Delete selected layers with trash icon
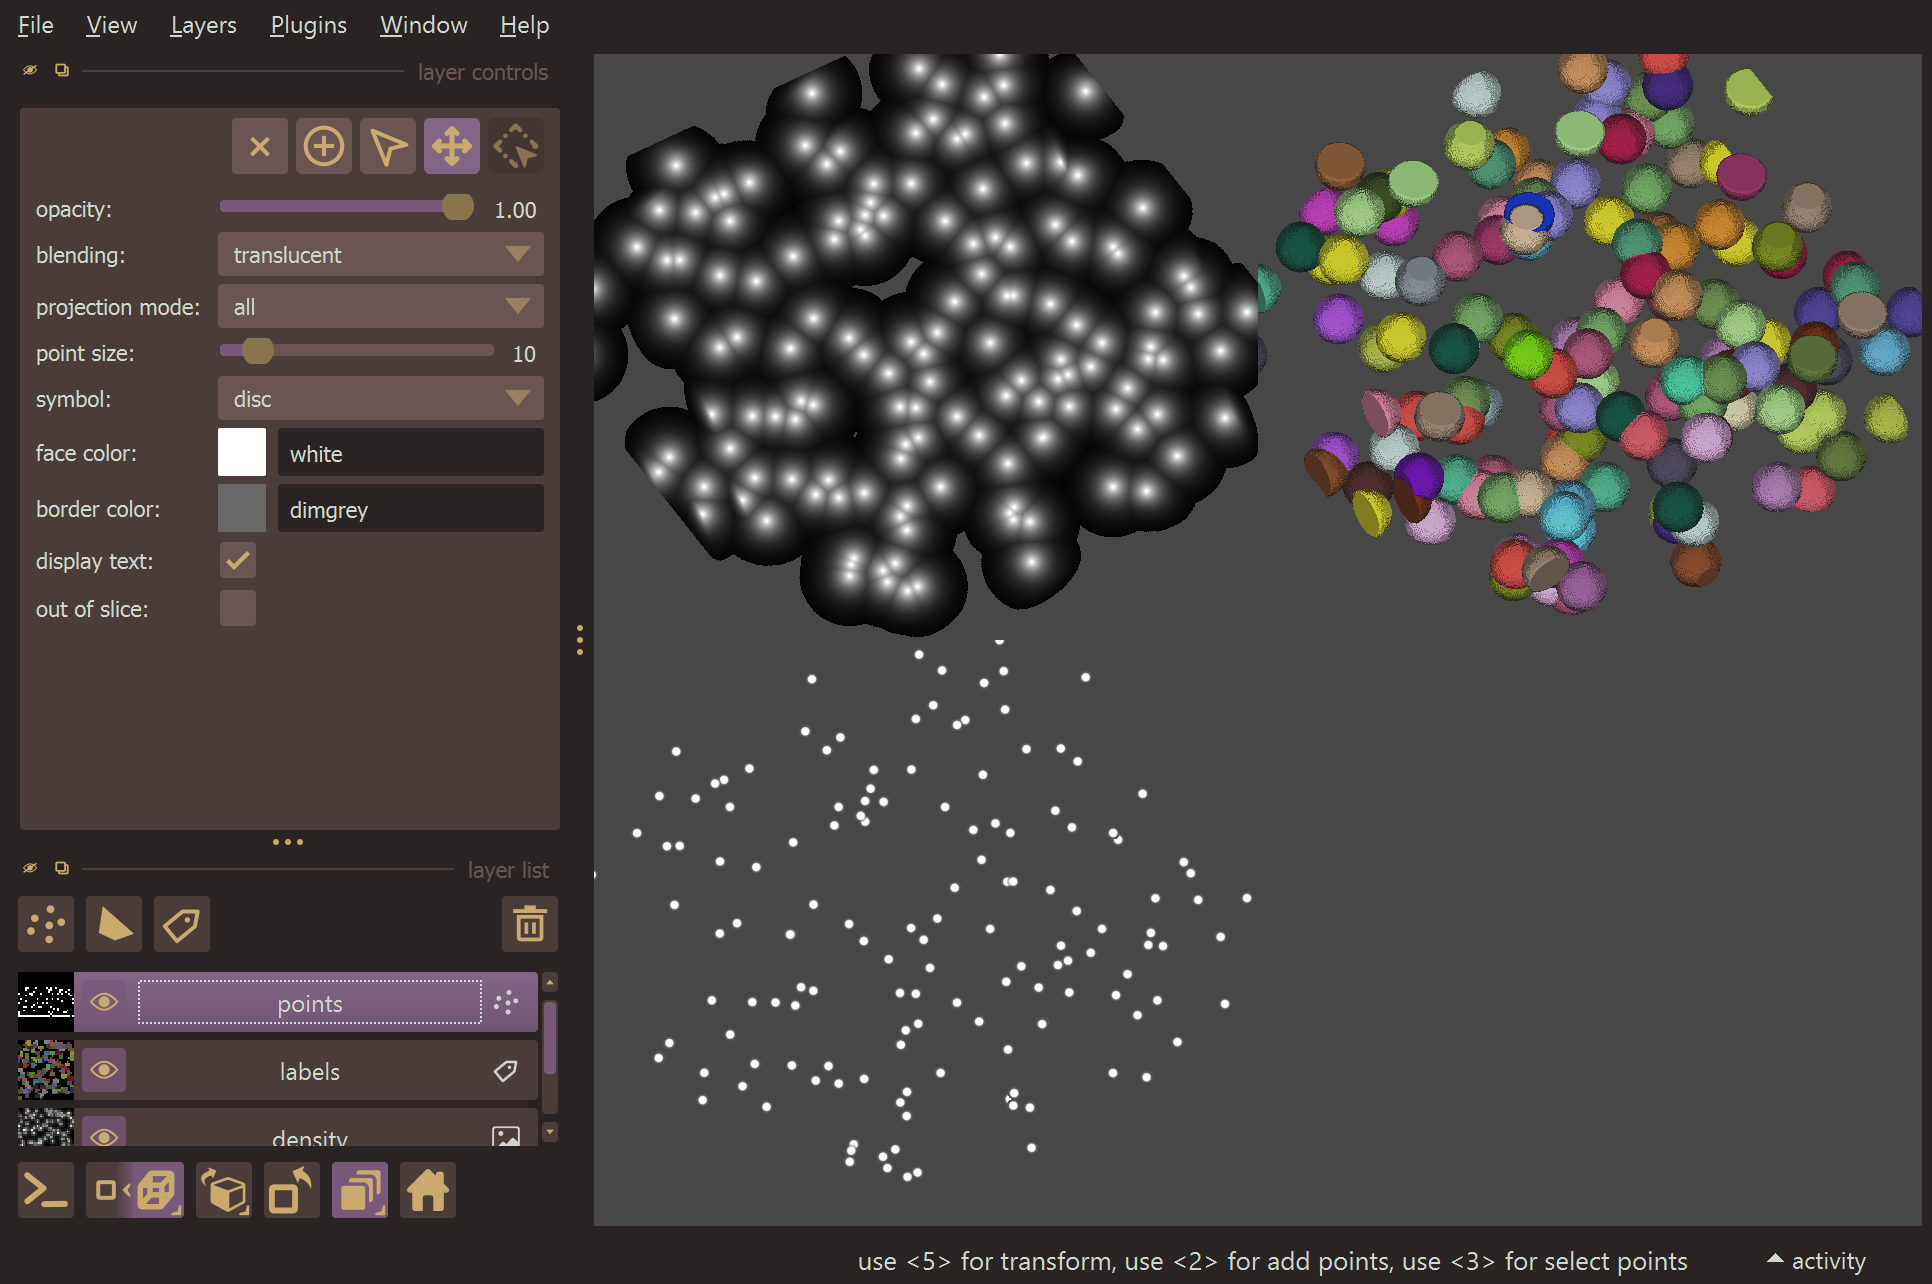The image size is (1932, 1284). tap(529, 924)
